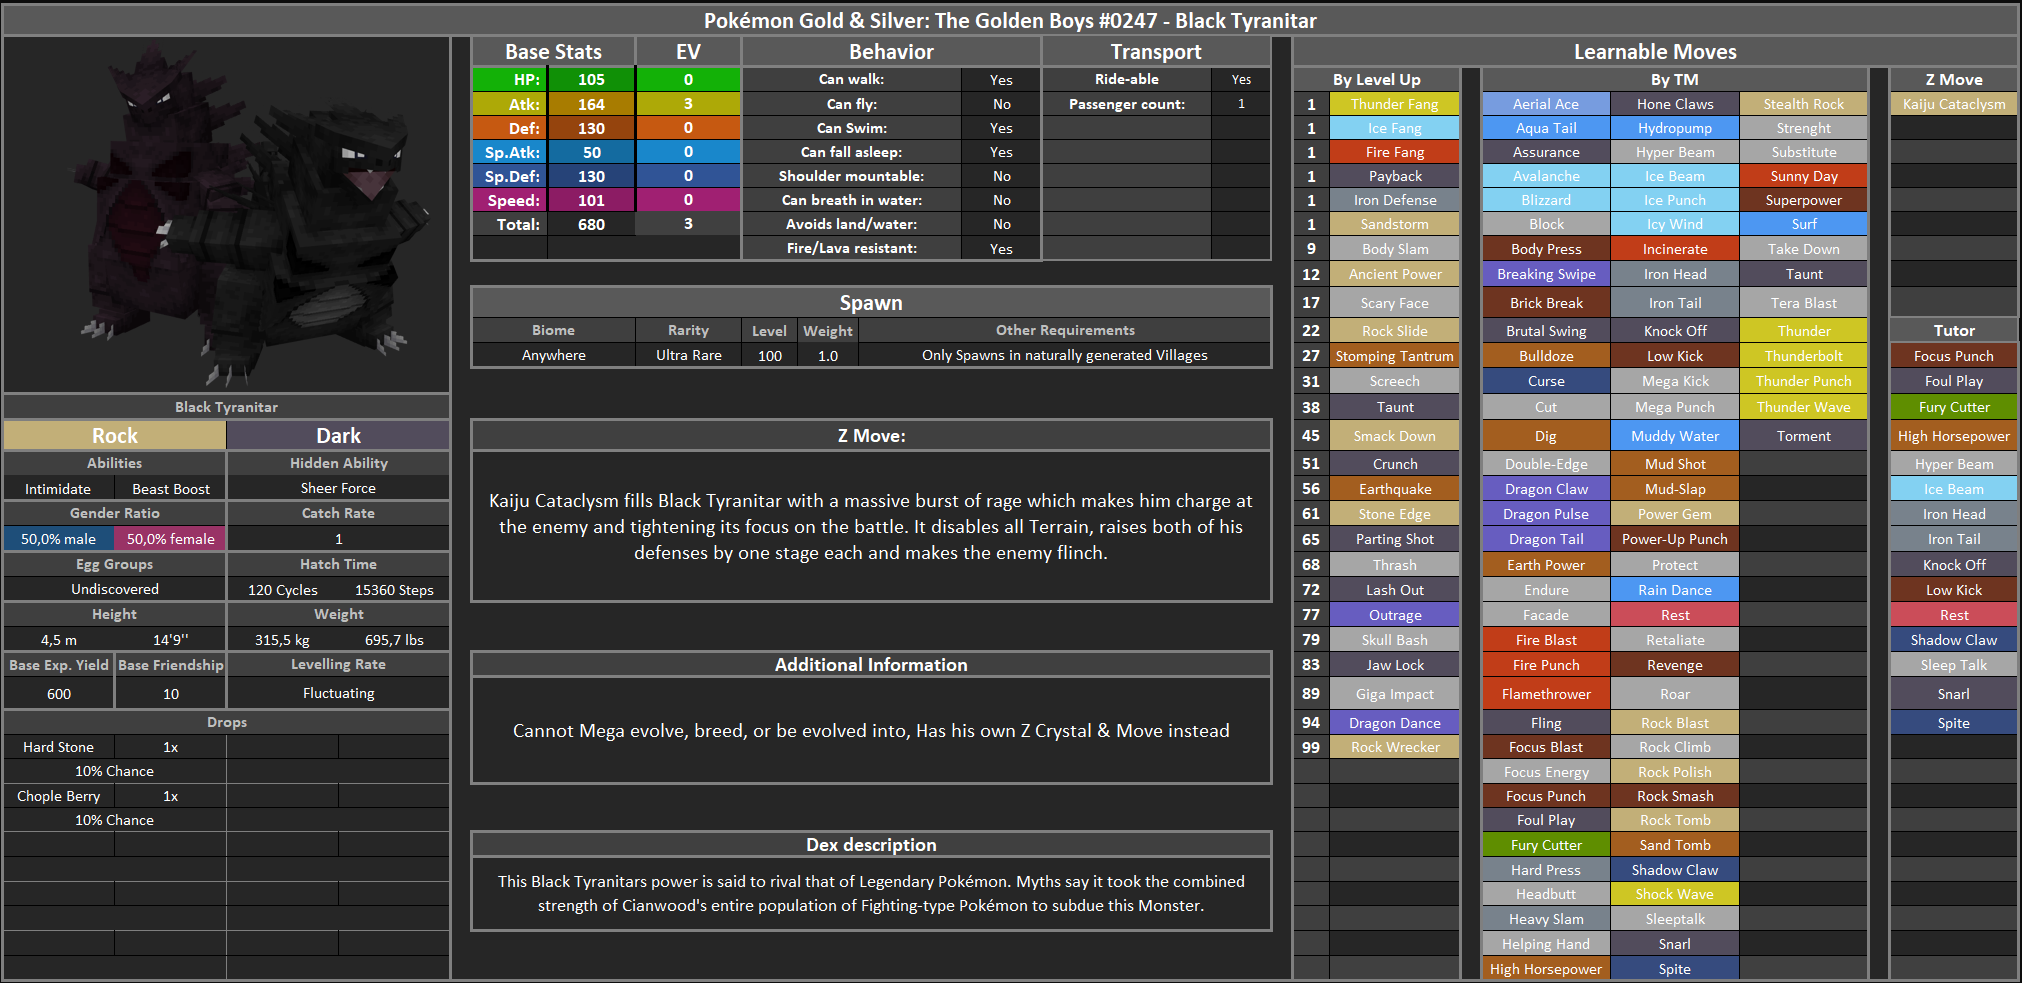Click the High Horsepower tutor move
Viewport: 2022px width, 983px height.
1953,436
